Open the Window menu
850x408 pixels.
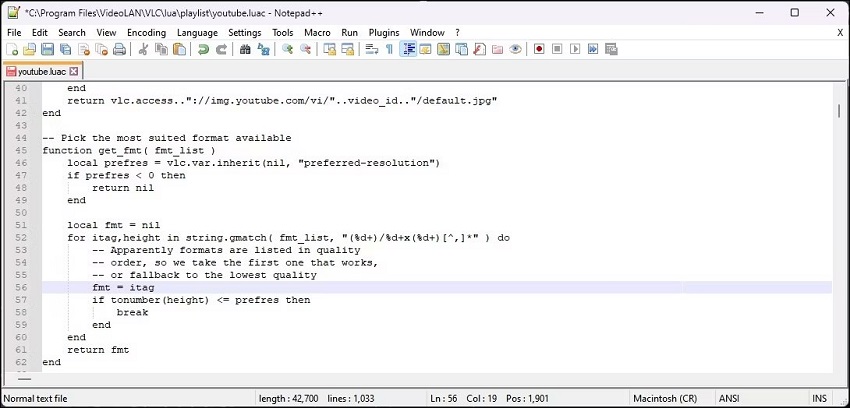(427, 33)
